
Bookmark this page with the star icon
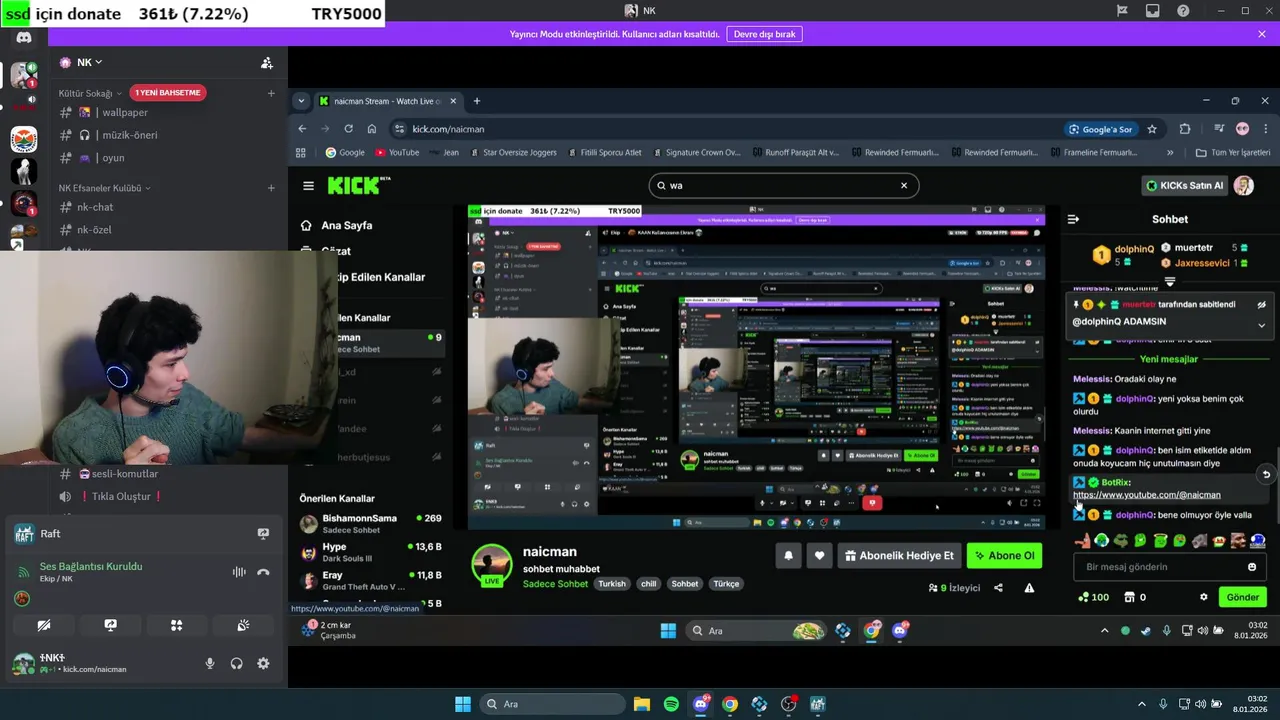1152,129
